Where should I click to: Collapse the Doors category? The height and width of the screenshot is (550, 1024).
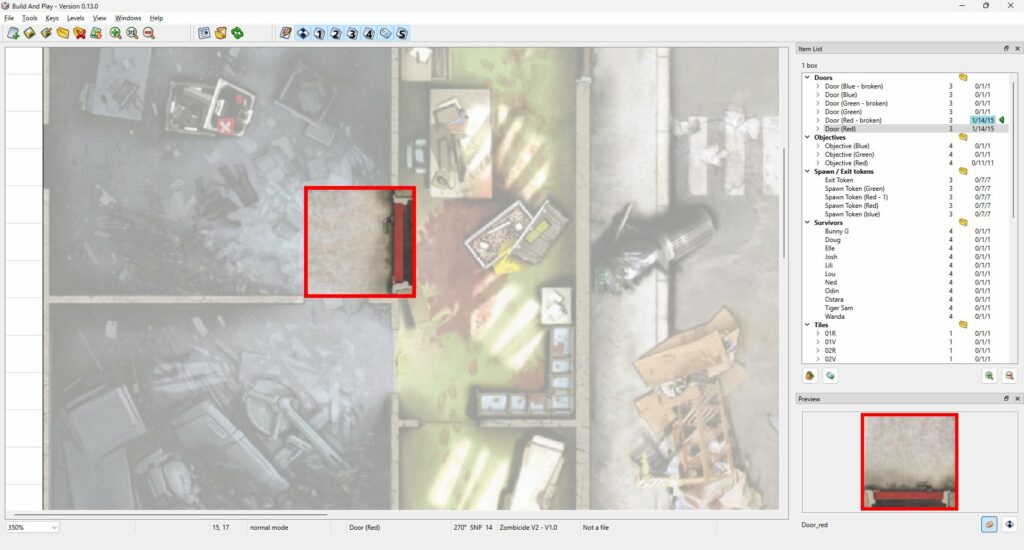coord(808,78)
